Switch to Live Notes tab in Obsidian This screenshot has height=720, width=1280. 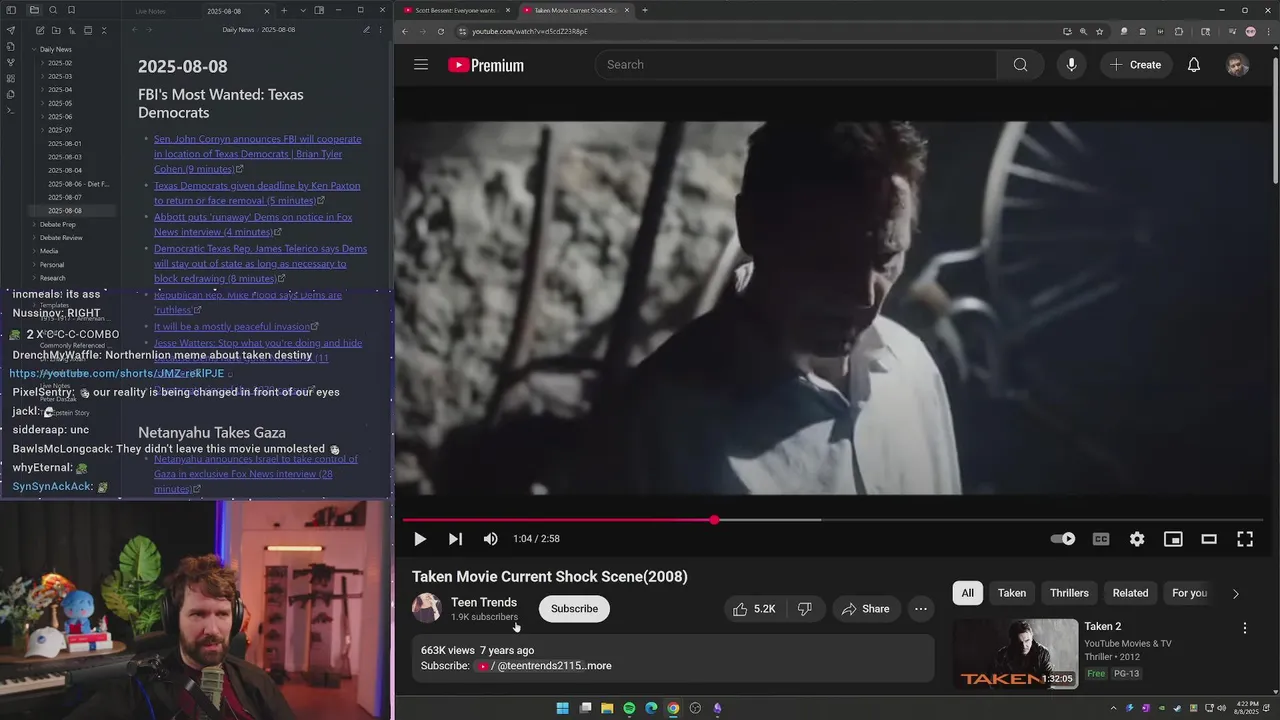coord(150,11)
